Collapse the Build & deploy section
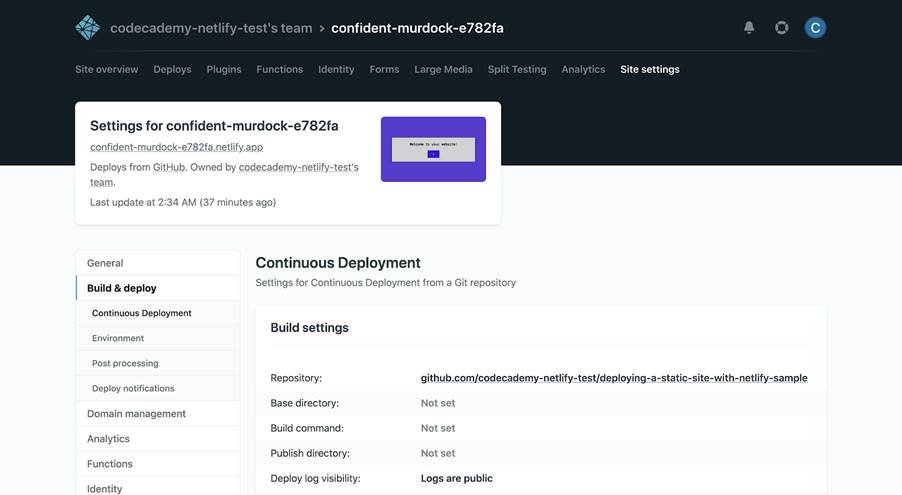Image resolution: width=902 pixels, height=495 pixels. 122,288
